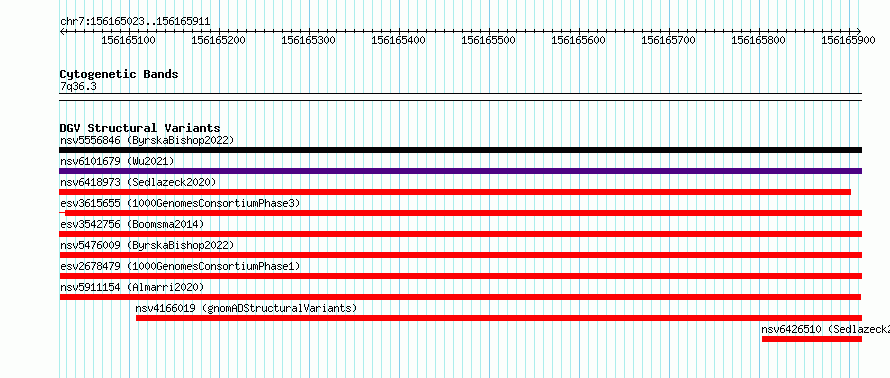Click the 156165900 ruler tick label
The image size is (890, 378).
pyautogui.click(x=849, y=40)
